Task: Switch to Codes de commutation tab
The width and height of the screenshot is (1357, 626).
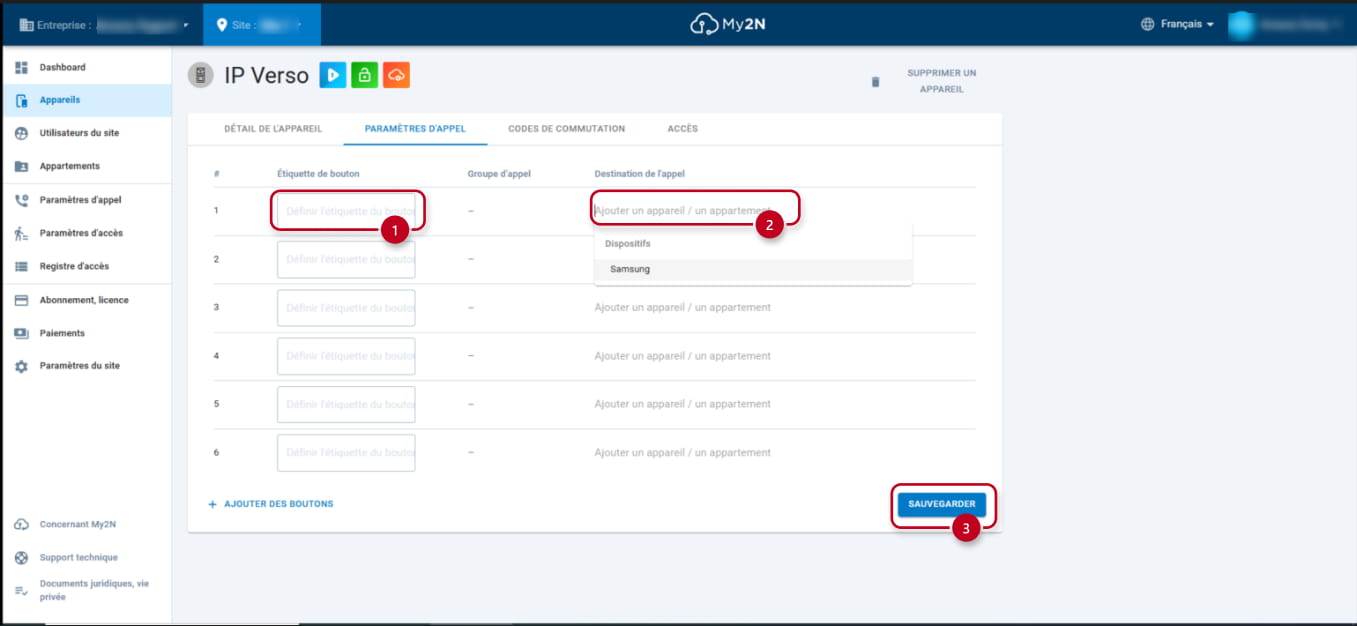Action: pyautogui.click(x=566, y=129)
